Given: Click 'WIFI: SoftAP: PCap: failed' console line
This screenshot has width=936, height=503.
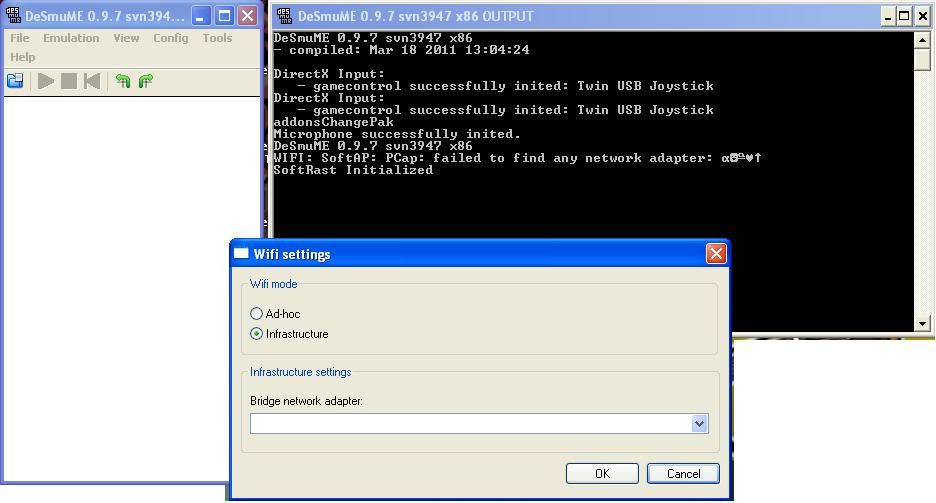Looking at the screenshot, I should tap(517, 158).
